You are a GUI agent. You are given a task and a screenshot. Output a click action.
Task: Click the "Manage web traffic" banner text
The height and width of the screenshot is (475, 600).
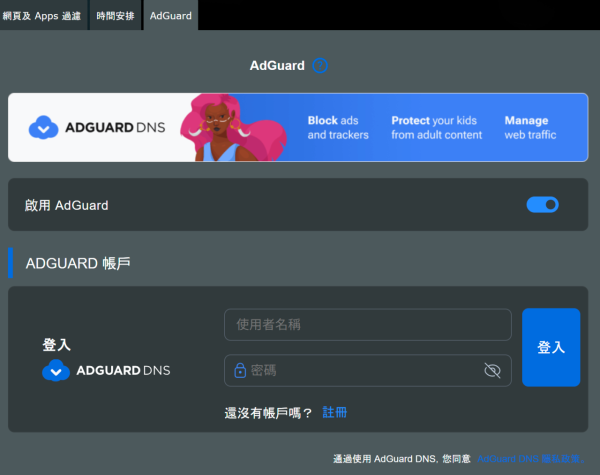coord(530,127)
